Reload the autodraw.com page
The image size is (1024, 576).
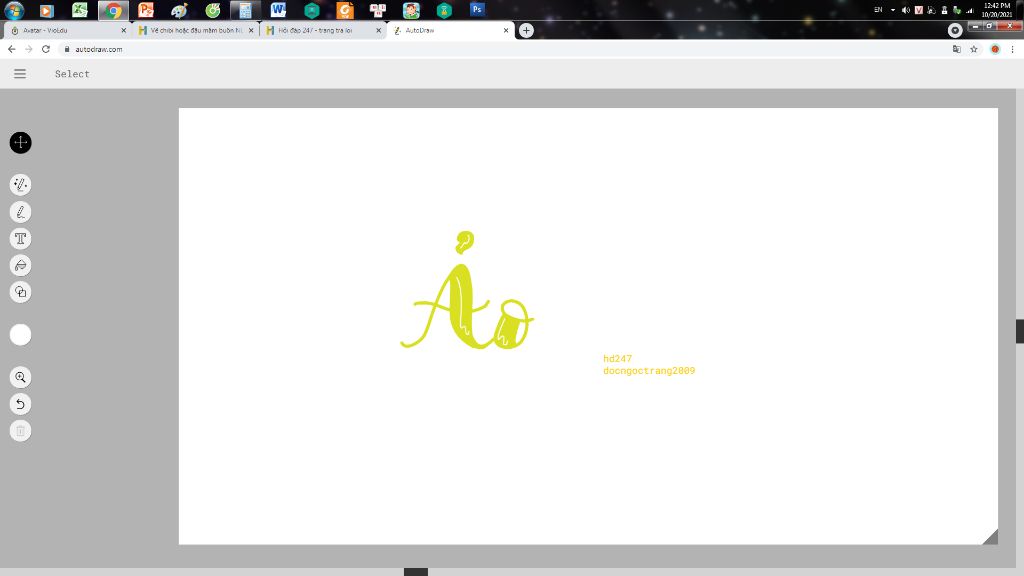(46, 49)
